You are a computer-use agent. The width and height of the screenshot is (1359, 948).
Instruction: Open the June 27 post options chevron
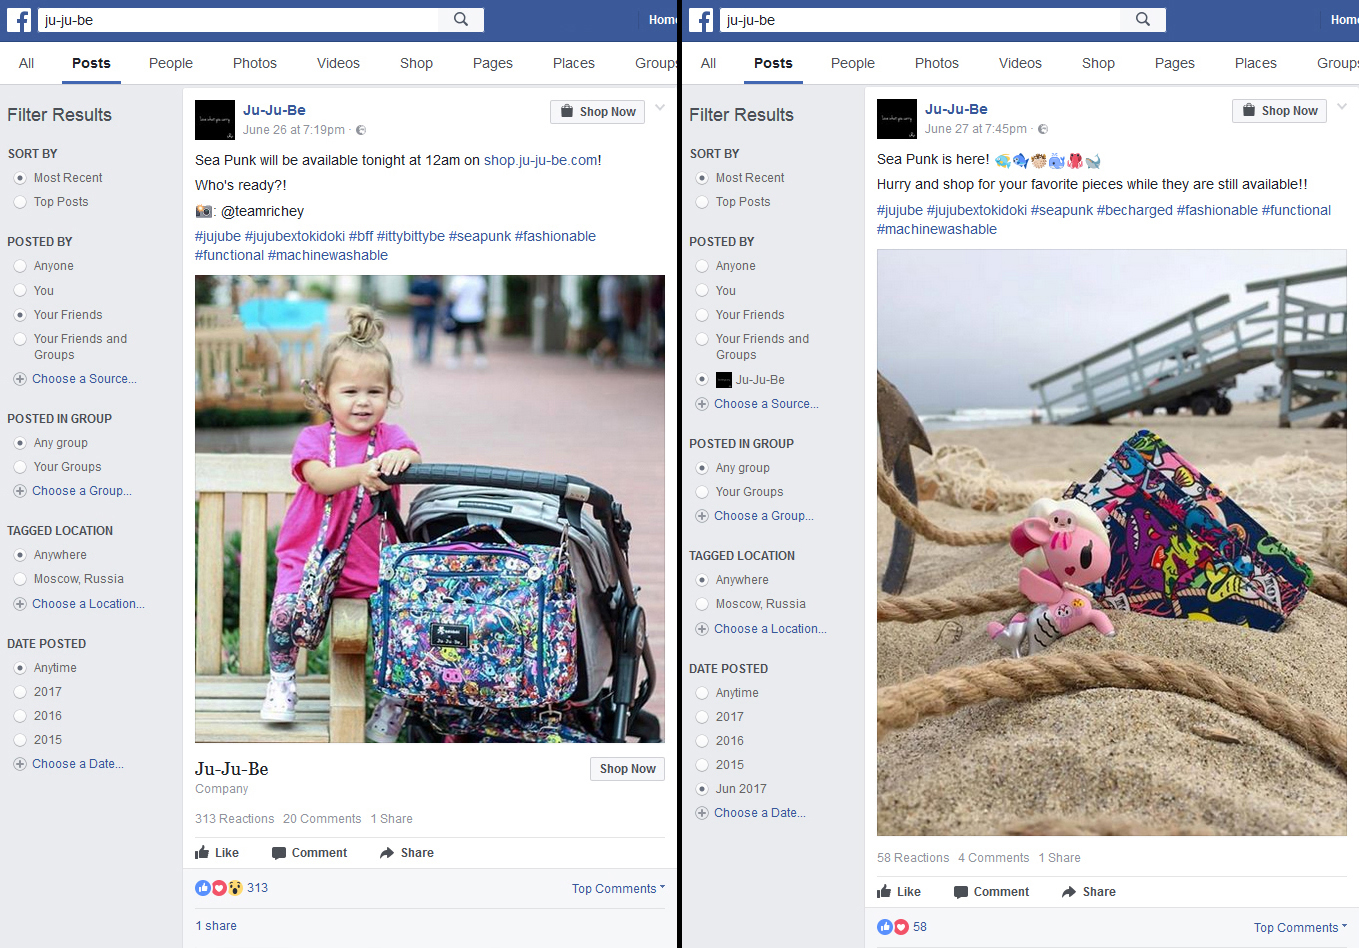point(1342,107)
